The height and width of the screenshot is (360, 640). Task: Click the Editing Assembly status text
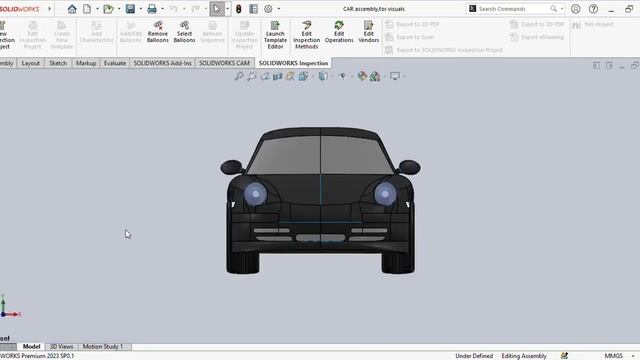pos(524,356)
